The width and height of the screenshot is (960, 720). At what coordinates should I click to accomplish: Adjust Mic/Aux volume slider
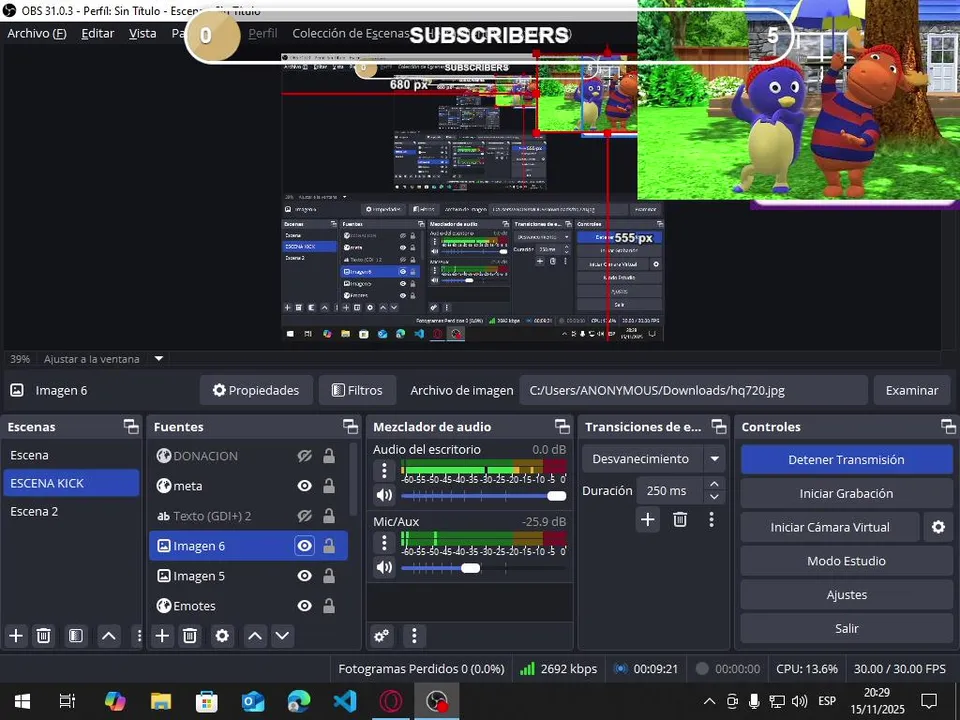(484, 568)
